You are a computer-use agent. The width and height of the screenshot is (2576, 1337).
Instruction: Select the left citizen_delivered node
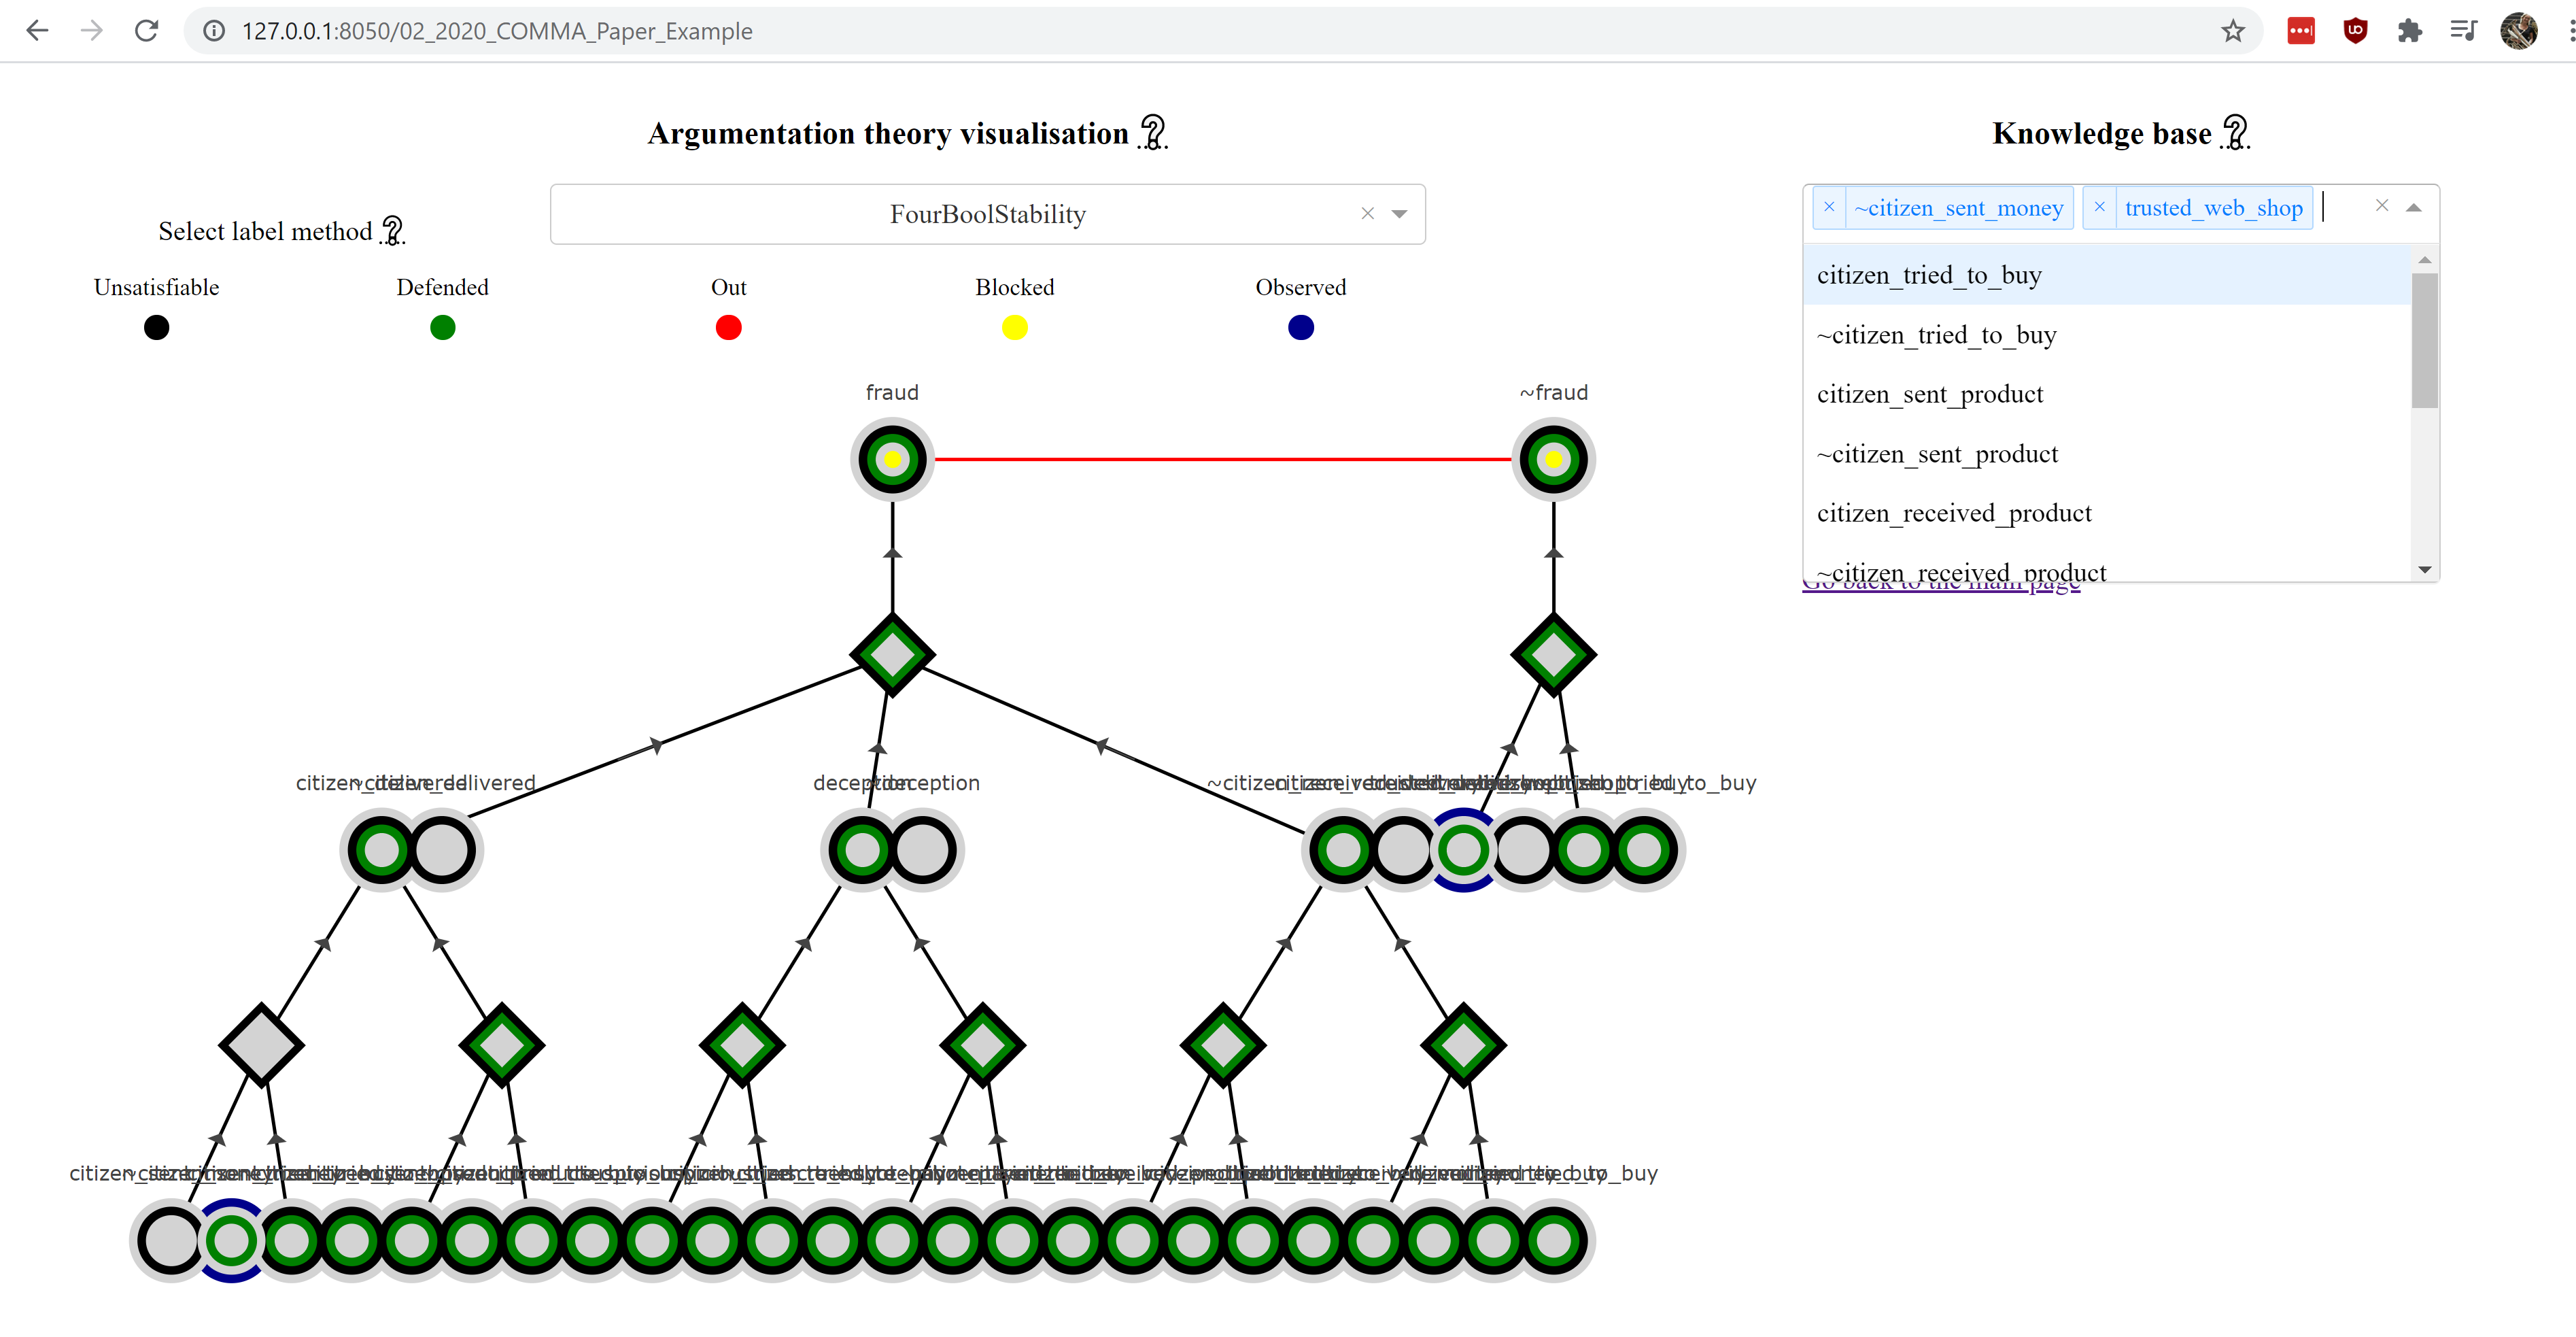(x=381, y=850)
